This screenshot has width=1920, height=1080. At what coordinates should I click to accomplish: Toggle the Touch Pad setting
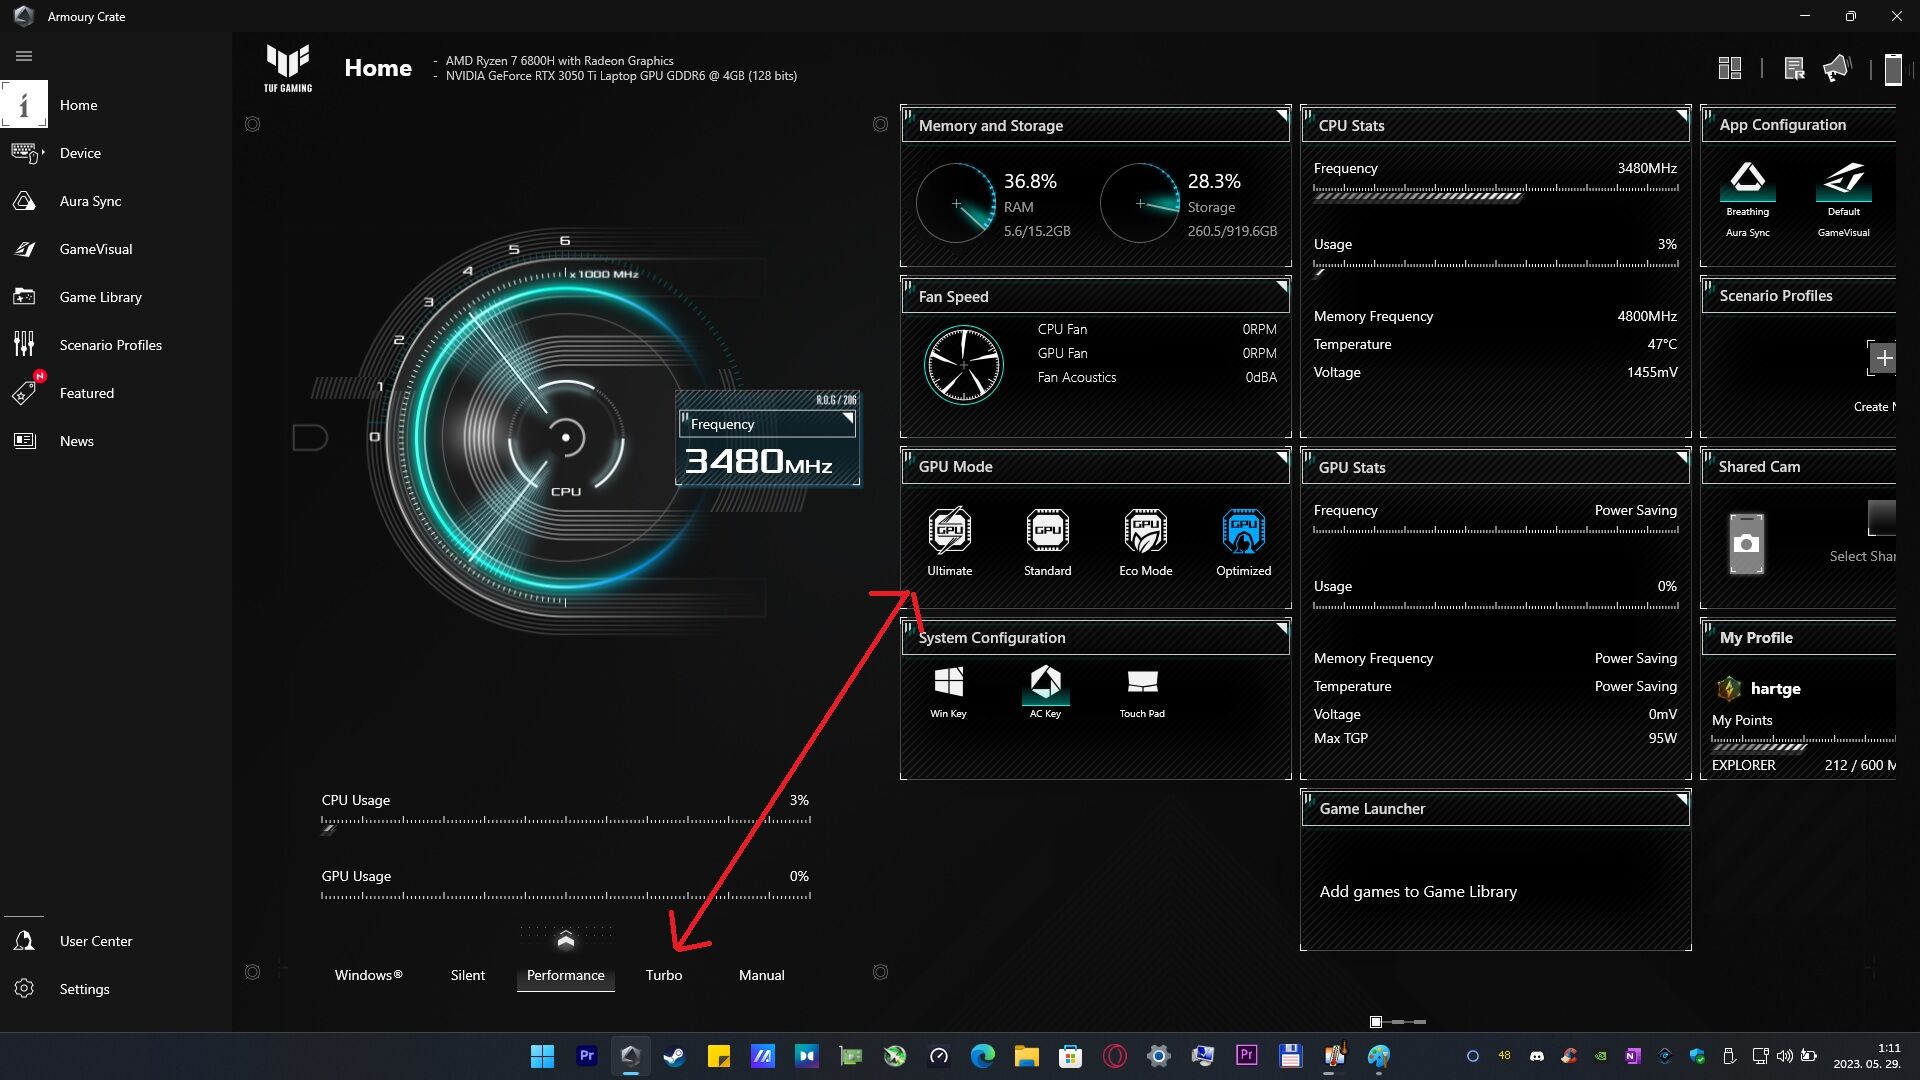click(1142, 692)
